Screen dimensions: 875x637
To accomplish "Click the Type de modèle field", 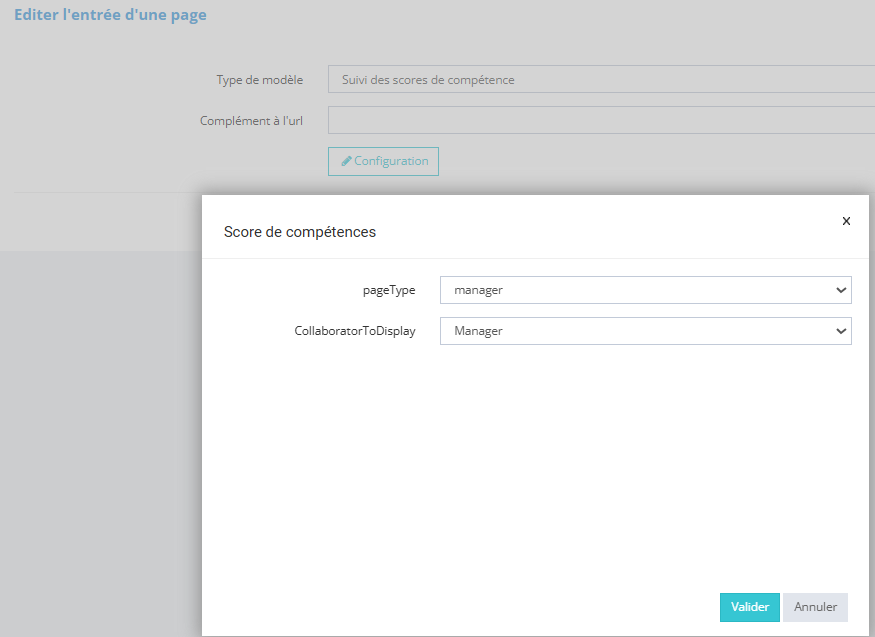I will pos(600,80).
